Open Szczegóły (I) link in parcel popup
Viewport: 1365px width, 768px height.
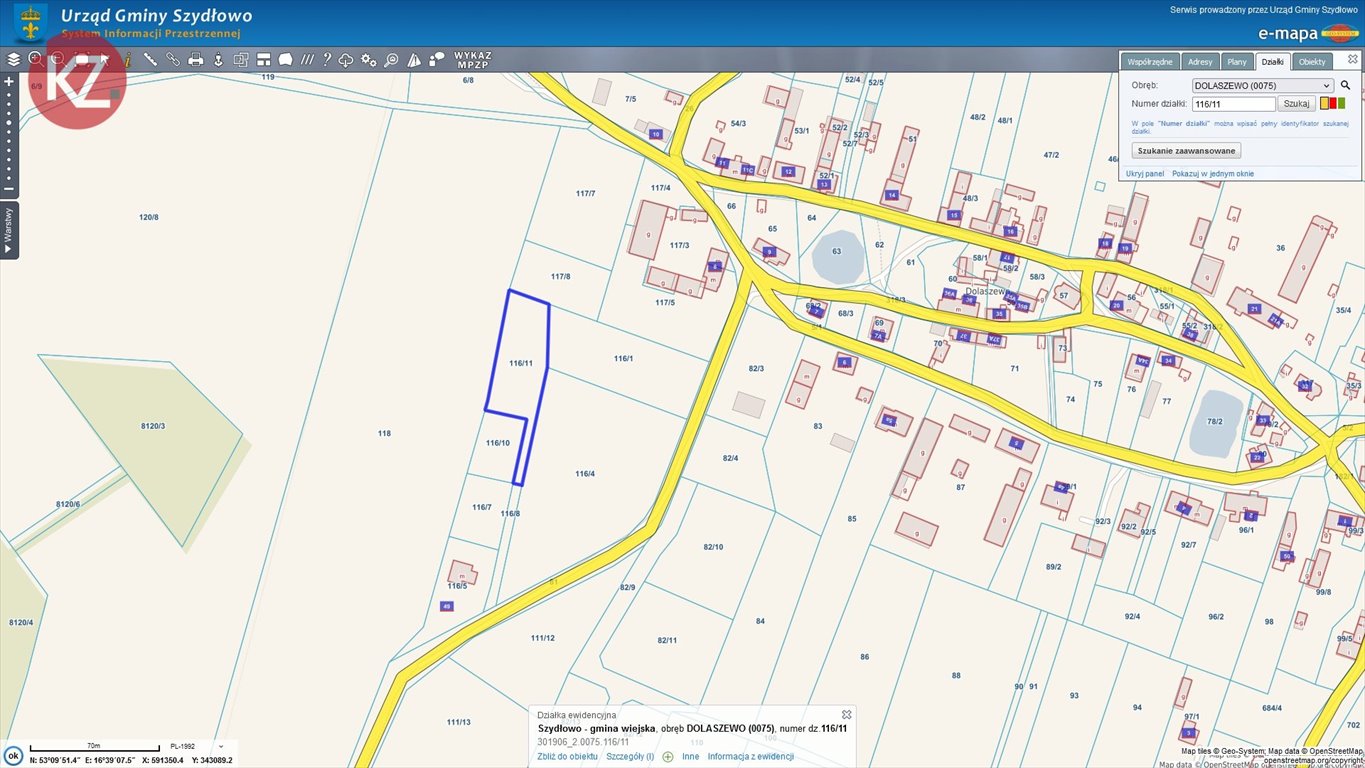[x=630, y=757]
